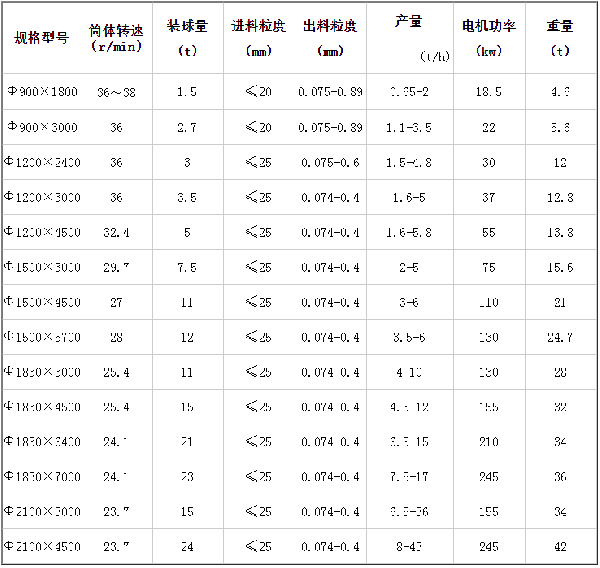Click the discharge size 0.075-0.6
This screenshot has height=568, width=600.
(x=330, y=163)
